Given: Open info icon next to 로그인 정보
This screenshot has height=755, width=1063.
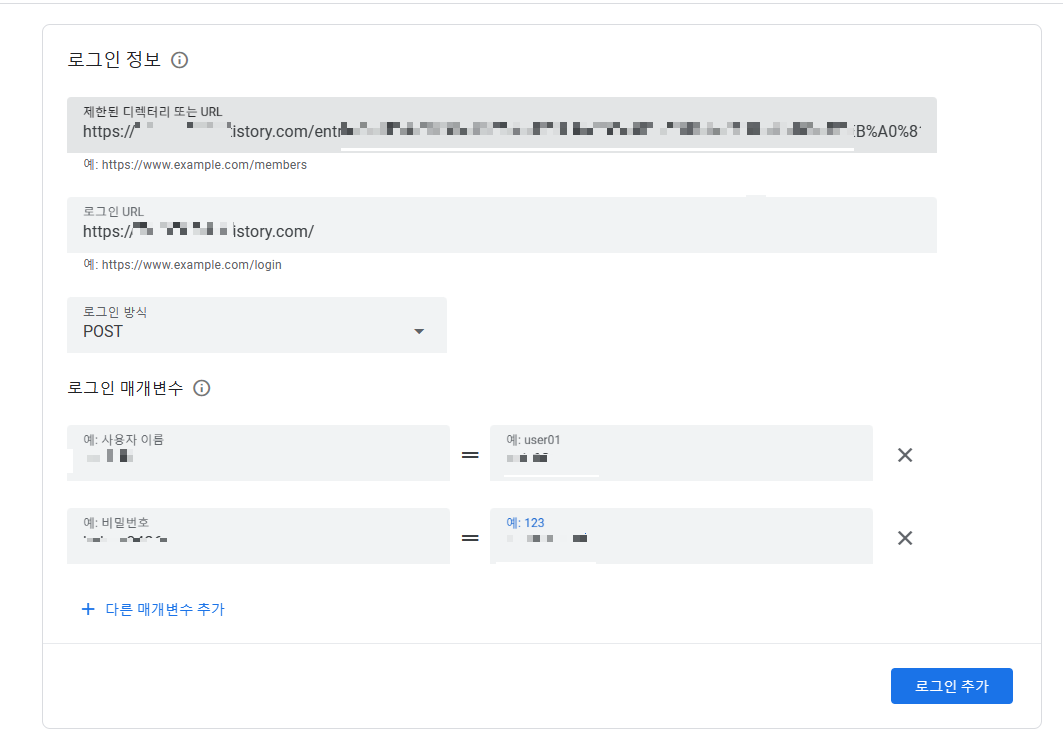Looking at the screenshot, I should click(x=180, y=60).
